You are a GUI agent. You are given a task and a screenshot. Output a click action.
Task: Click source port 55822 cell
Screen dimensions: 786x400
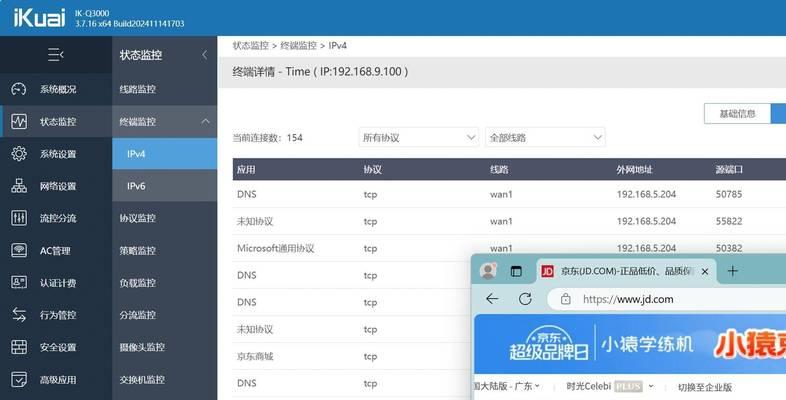[x=729, y=221]
